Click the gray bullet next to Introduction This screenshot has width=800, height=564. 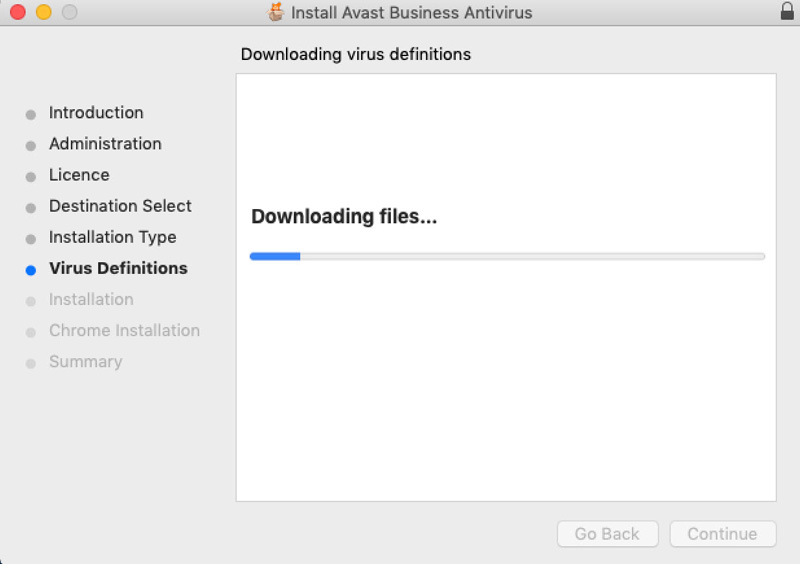pyautogui.click(x=31, y=115)
